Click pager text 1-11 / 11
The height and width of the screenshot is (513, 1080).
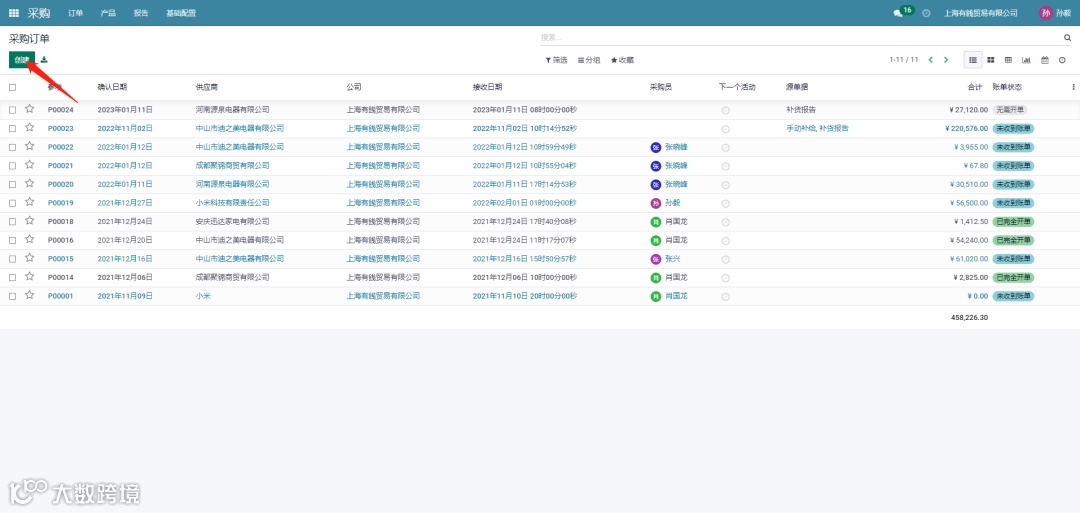(x=904, y=60)
